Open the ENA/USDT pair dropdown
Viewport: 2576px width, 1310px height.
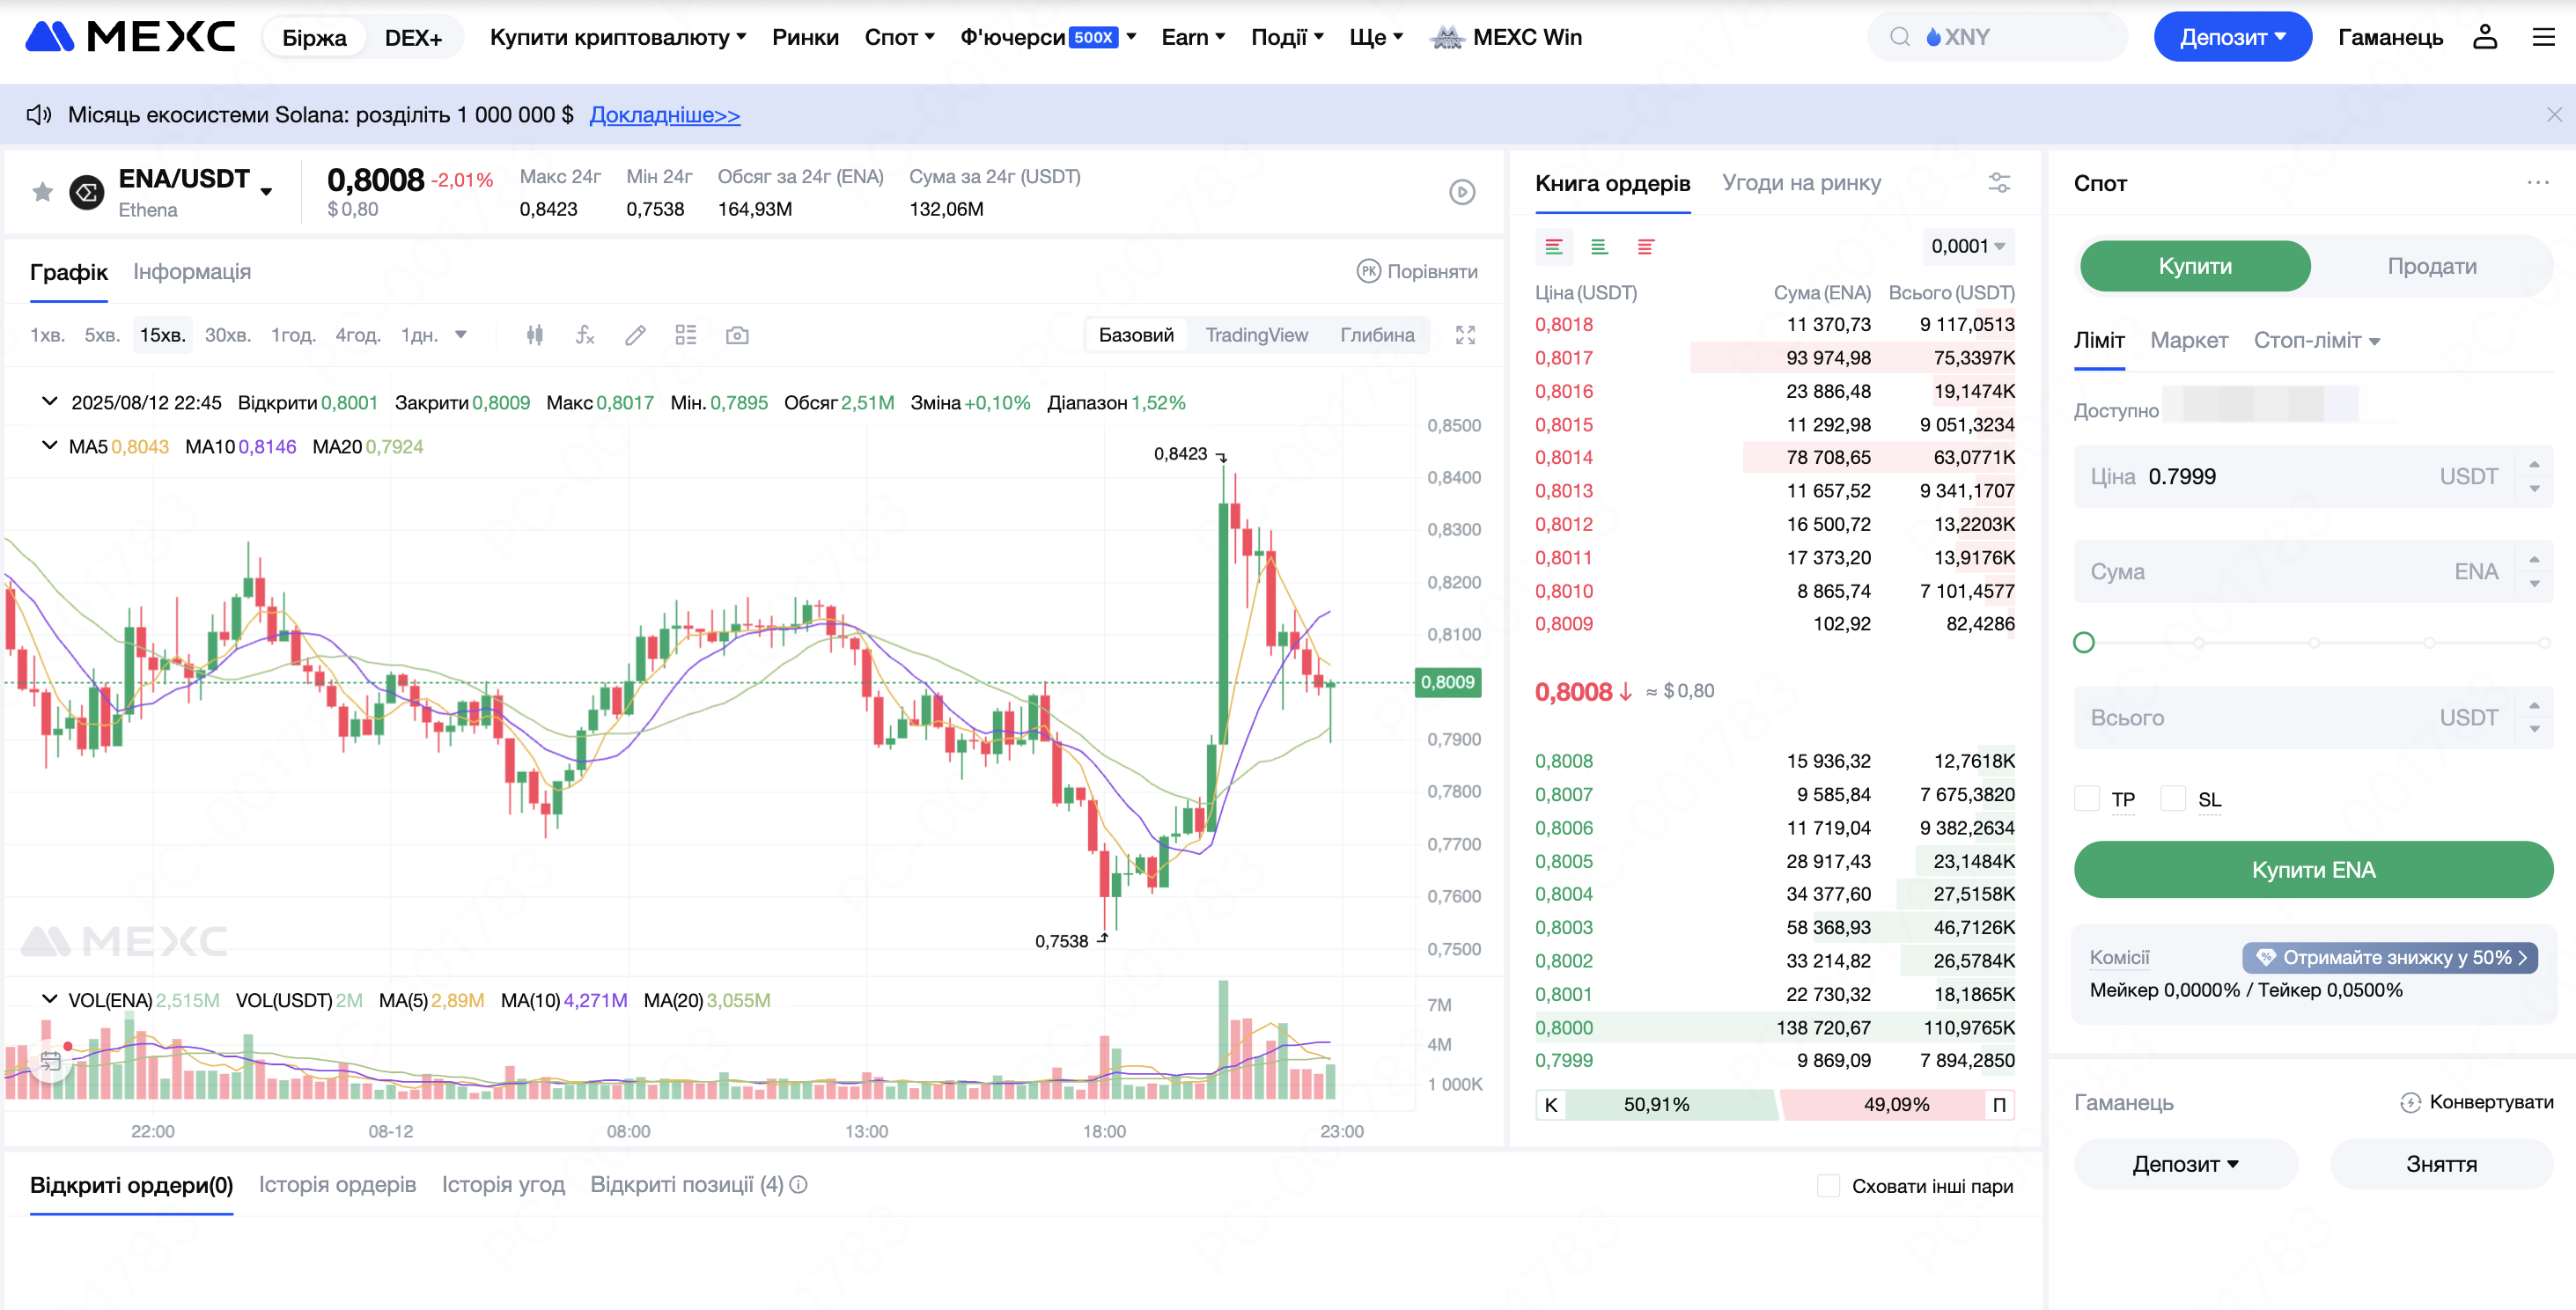[266, 192]
